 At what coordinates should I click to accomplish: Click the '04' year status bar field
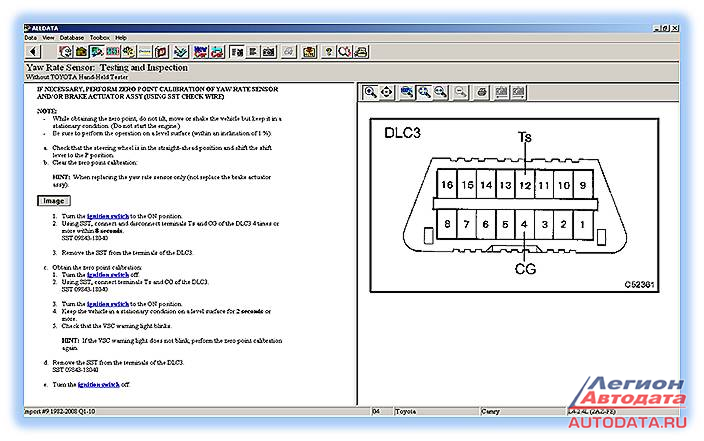(x=381, y=411)
